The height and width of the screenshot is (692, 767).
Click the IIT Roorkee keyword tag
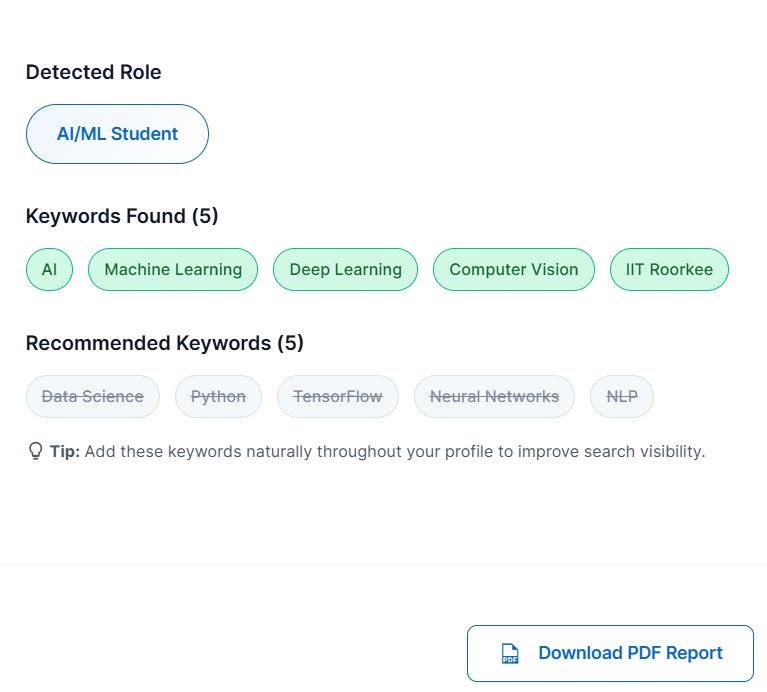pyautogui.click(x=669, y=270)
